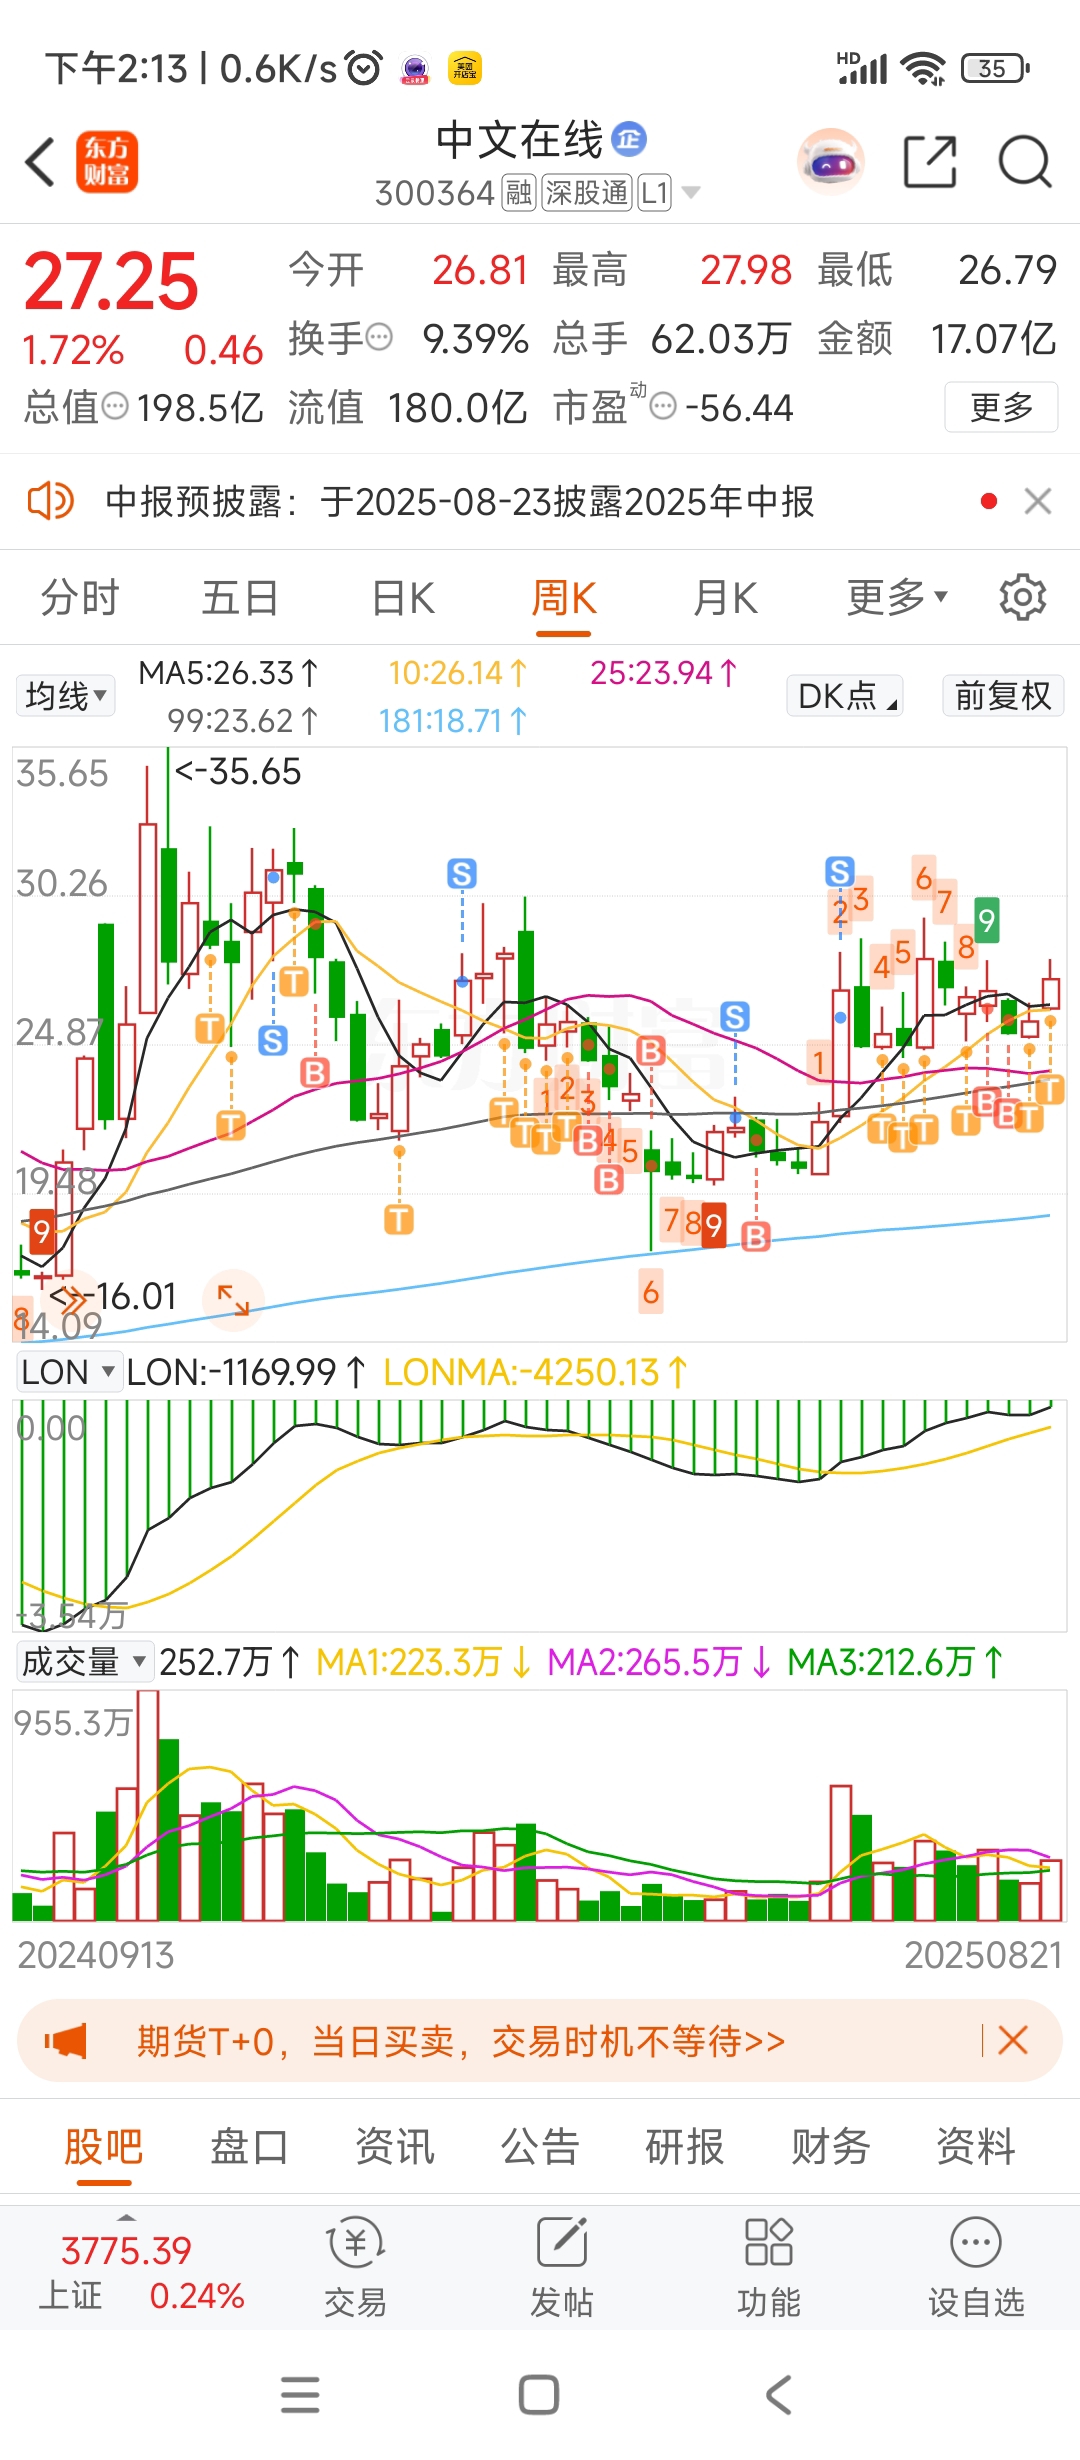Tap the 20250821 end date label
Image resolution: width=1080 pixels, height=2460 pixels.
point(983,1955)
